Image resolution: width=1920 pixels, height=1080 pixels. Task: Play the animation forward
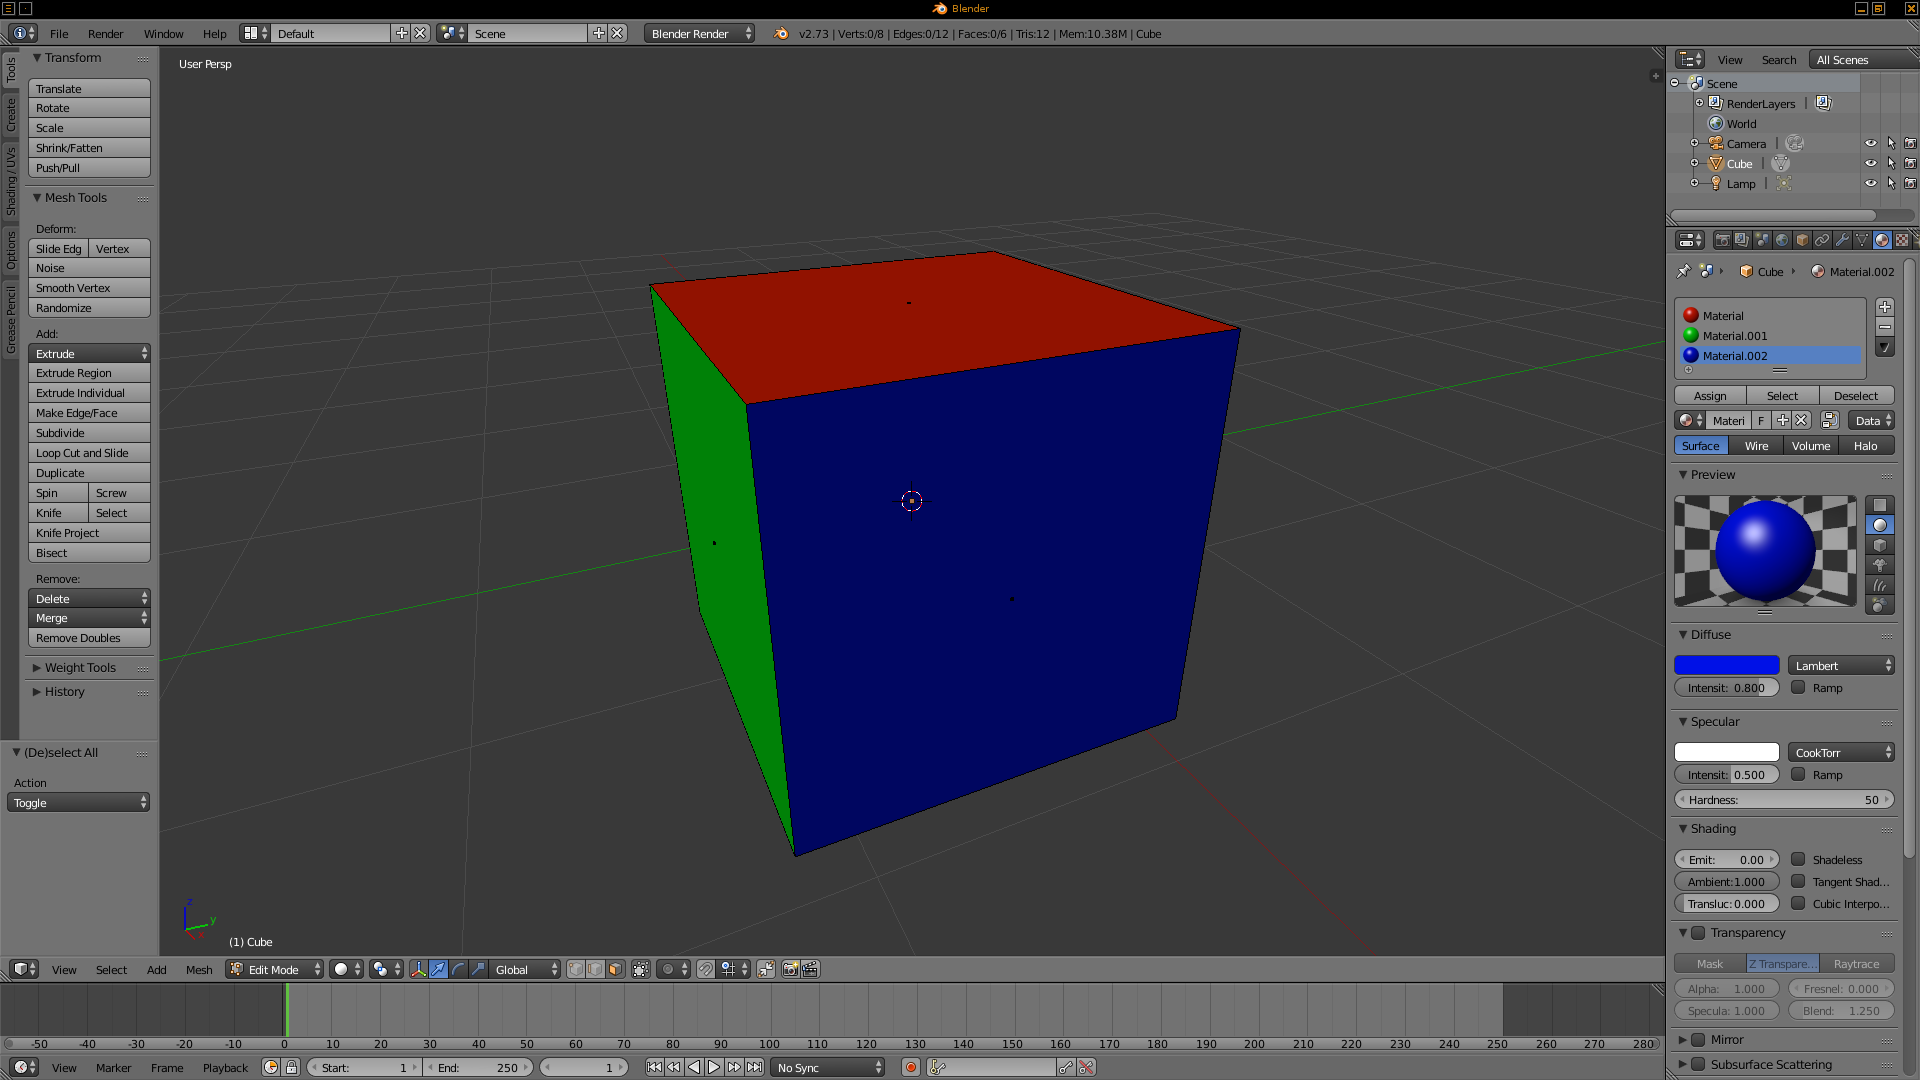coord(714,1067)
